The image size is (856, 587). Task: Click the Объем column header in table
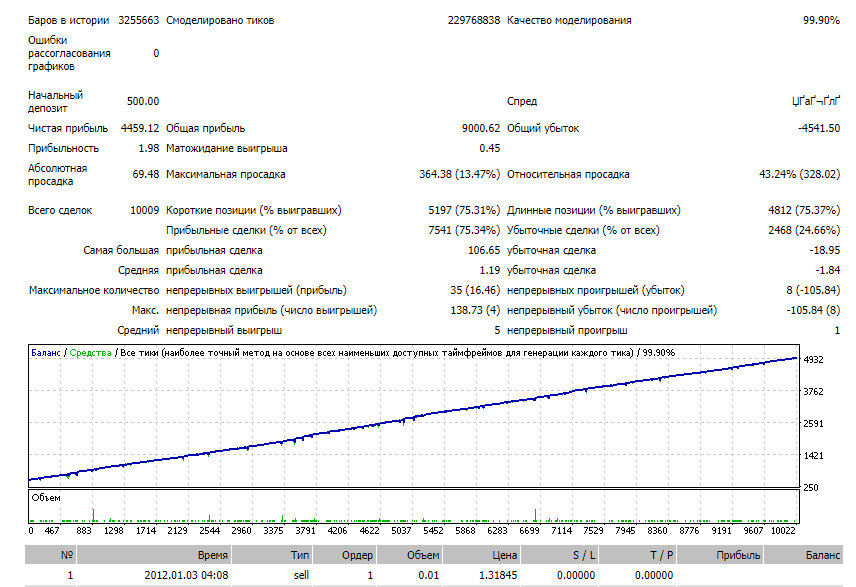click(x=410, y=555)
